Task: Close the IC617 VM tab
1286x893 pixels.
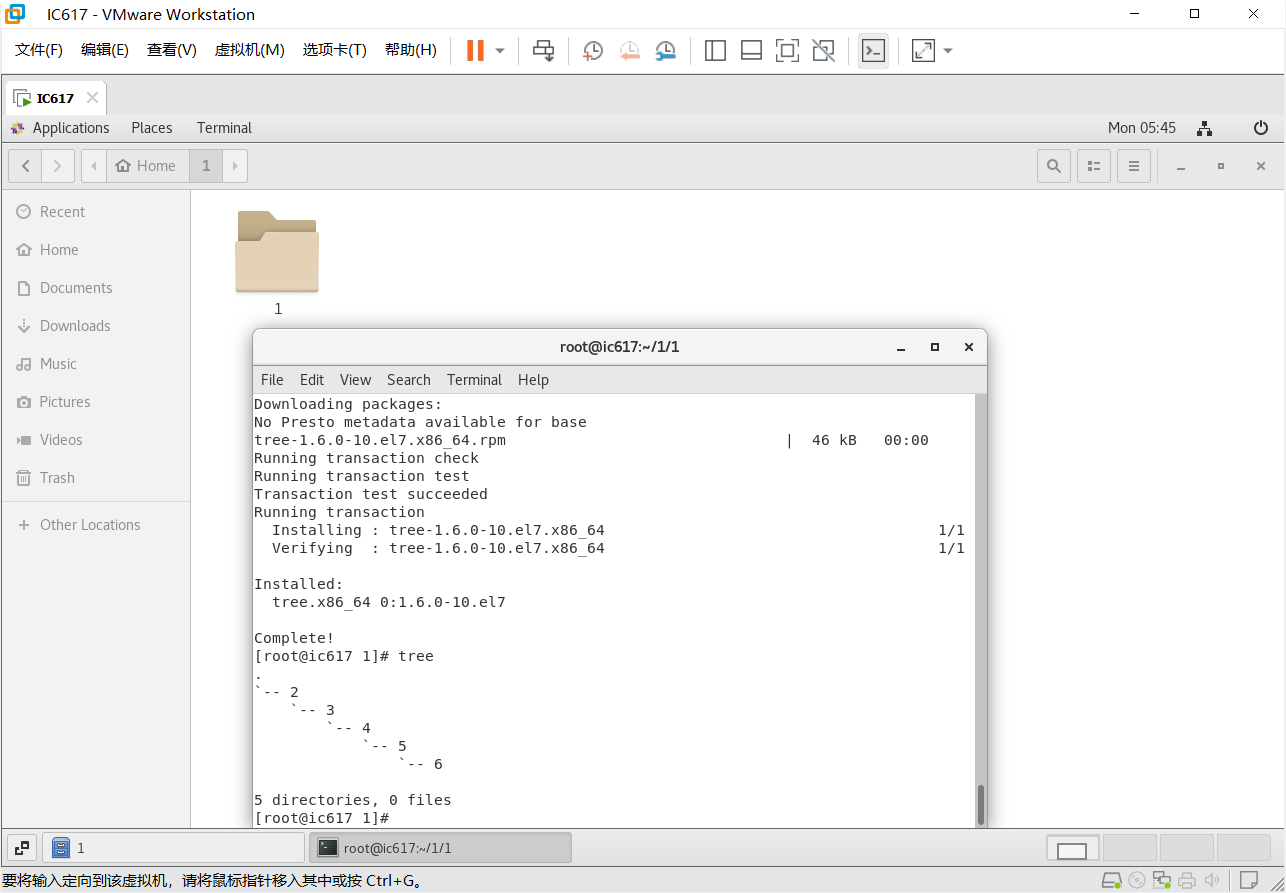Action: pyautogui.click(x=92, y=98)
